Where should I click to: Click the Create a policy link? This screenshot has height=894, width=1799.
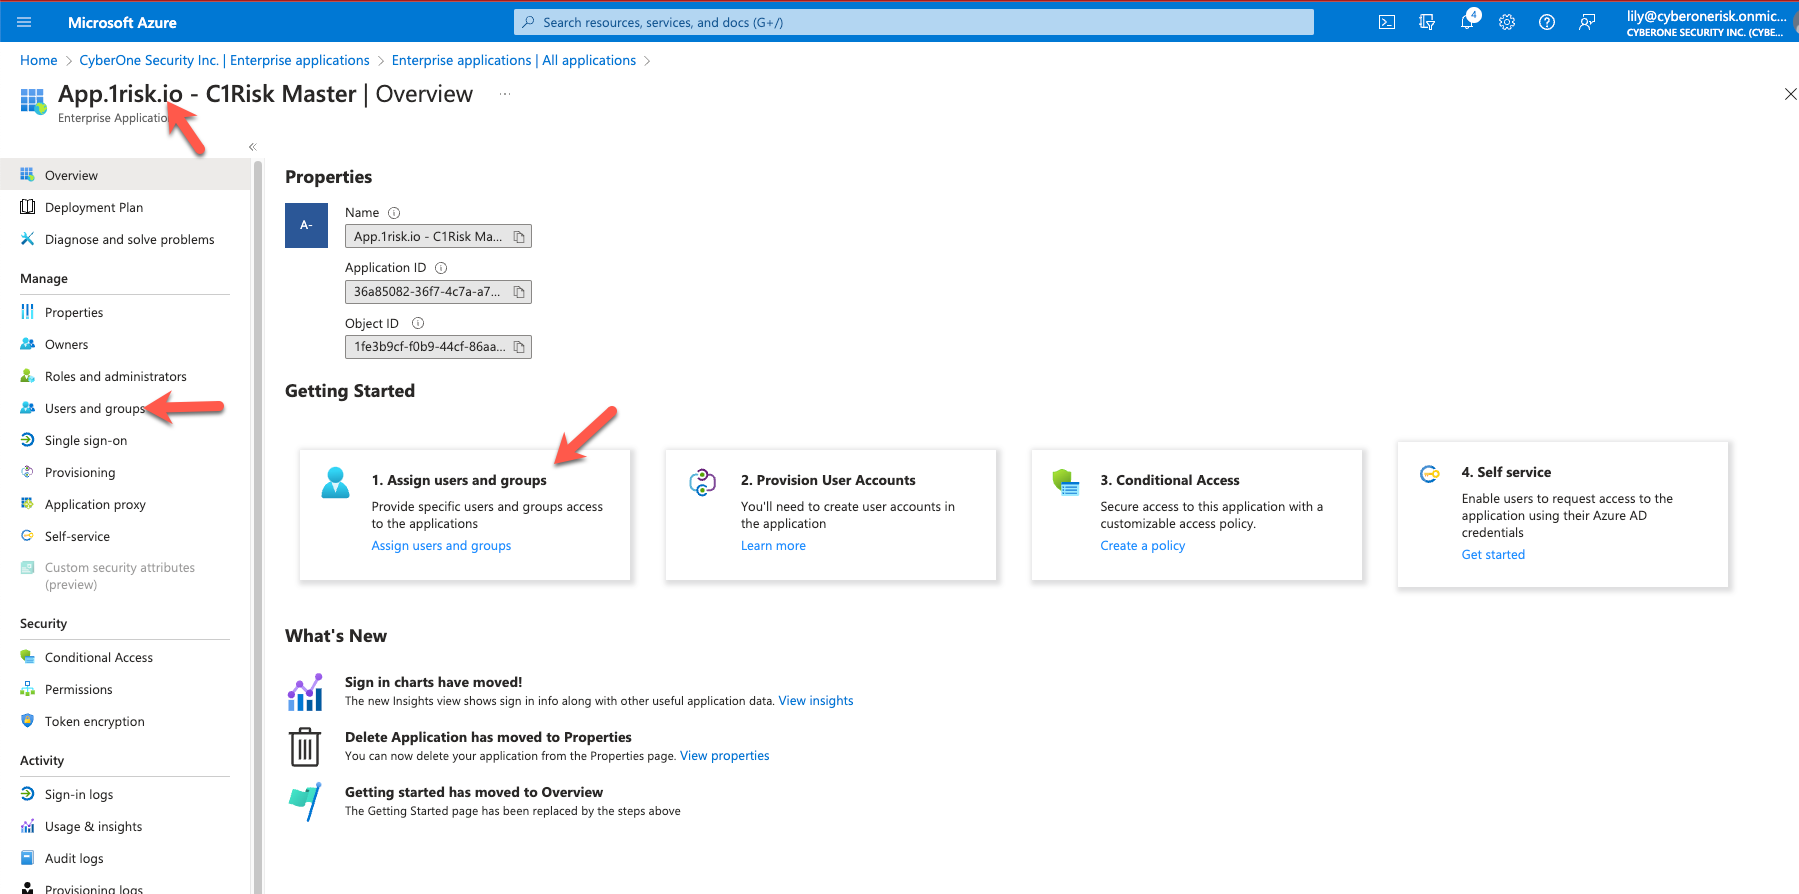pos(1142,546)
